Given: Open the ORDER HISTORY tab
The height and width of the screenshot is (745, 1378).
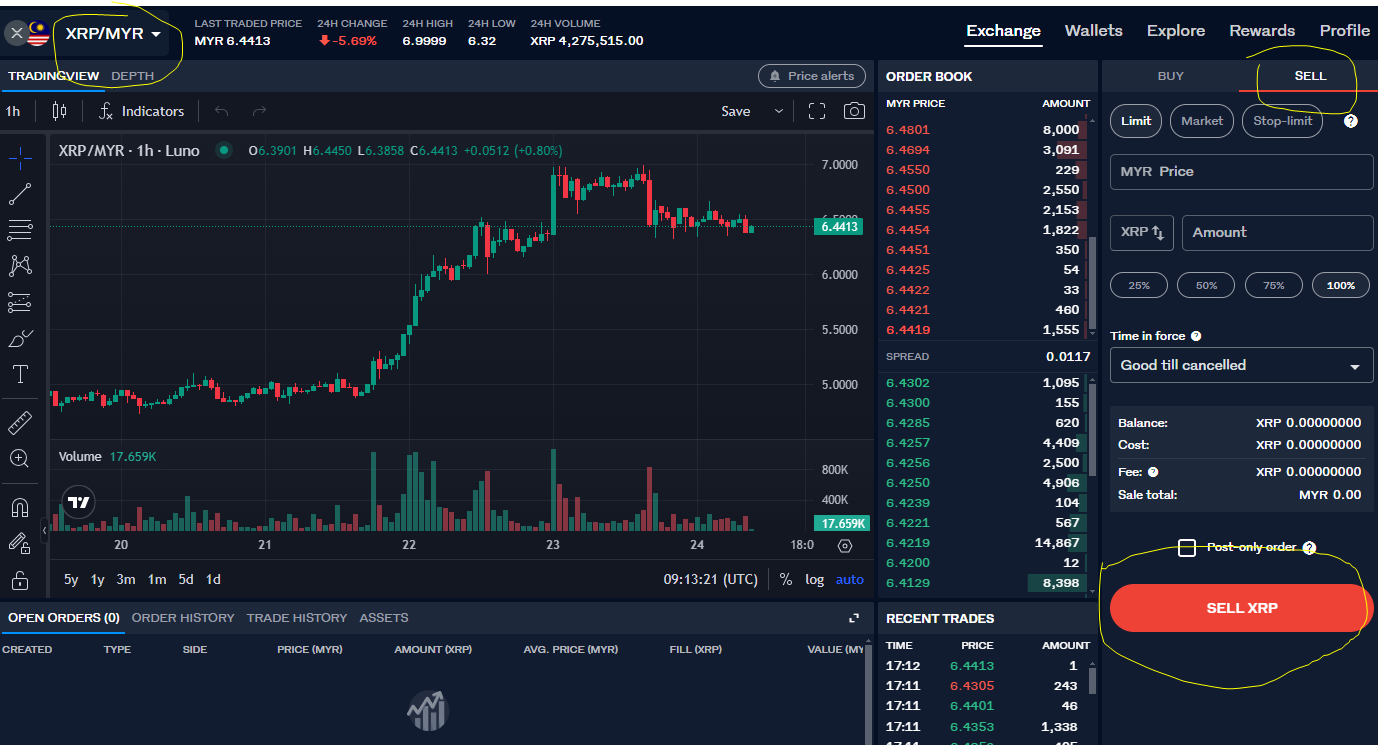Looking at the screenshot, I should pos(183,618).
